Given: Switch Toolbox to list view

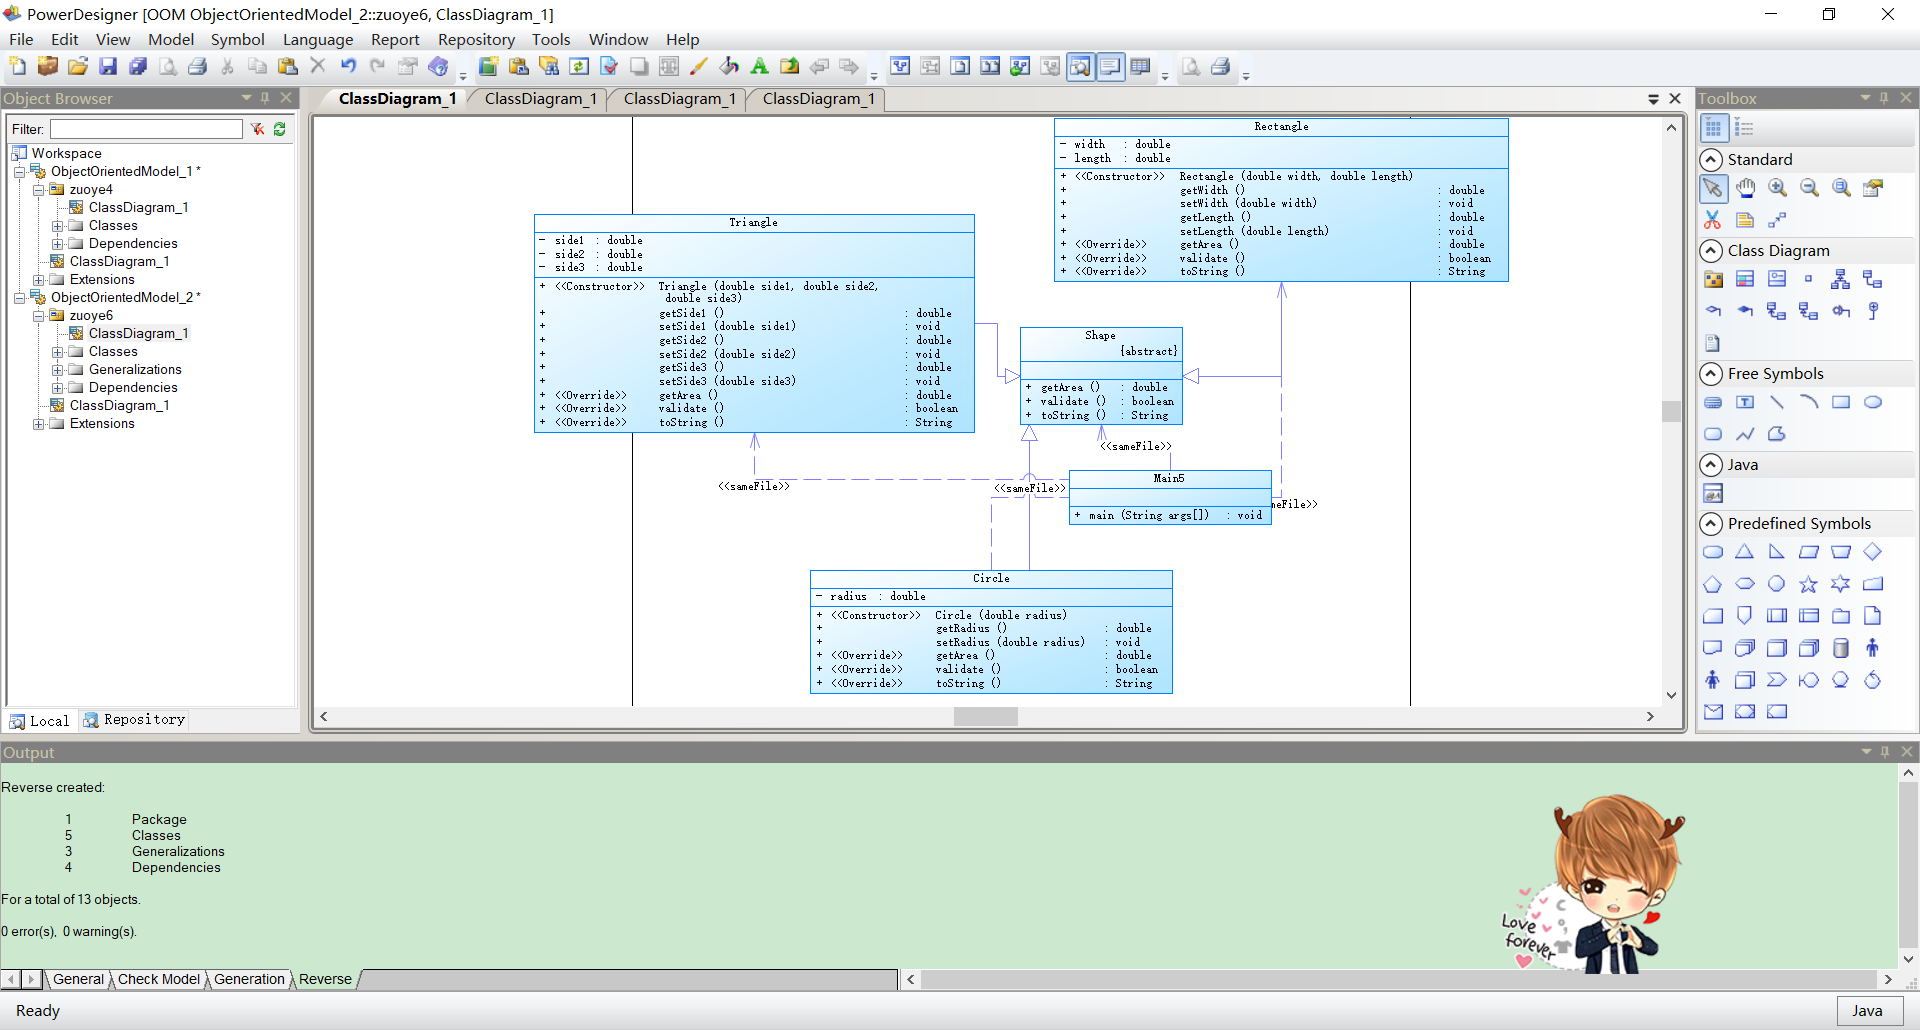Looking at the screenshot, I should [x=1745, y=128].
